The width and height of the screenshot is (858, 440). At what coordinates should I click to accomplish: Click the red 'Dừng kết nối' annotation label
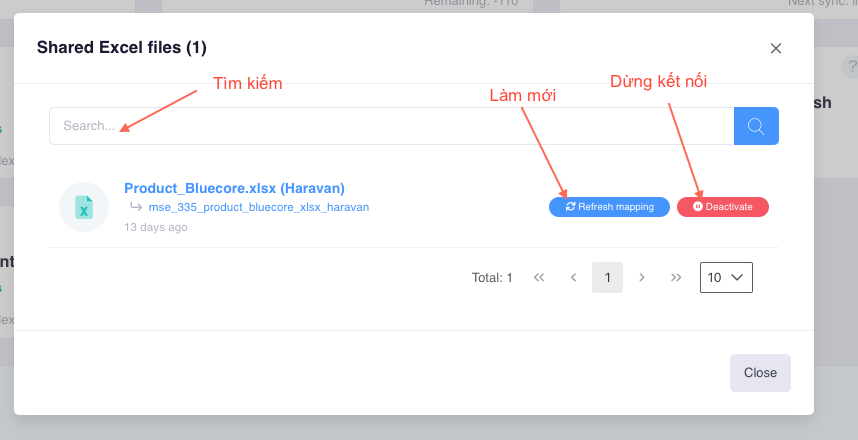[x=658, y=82]
